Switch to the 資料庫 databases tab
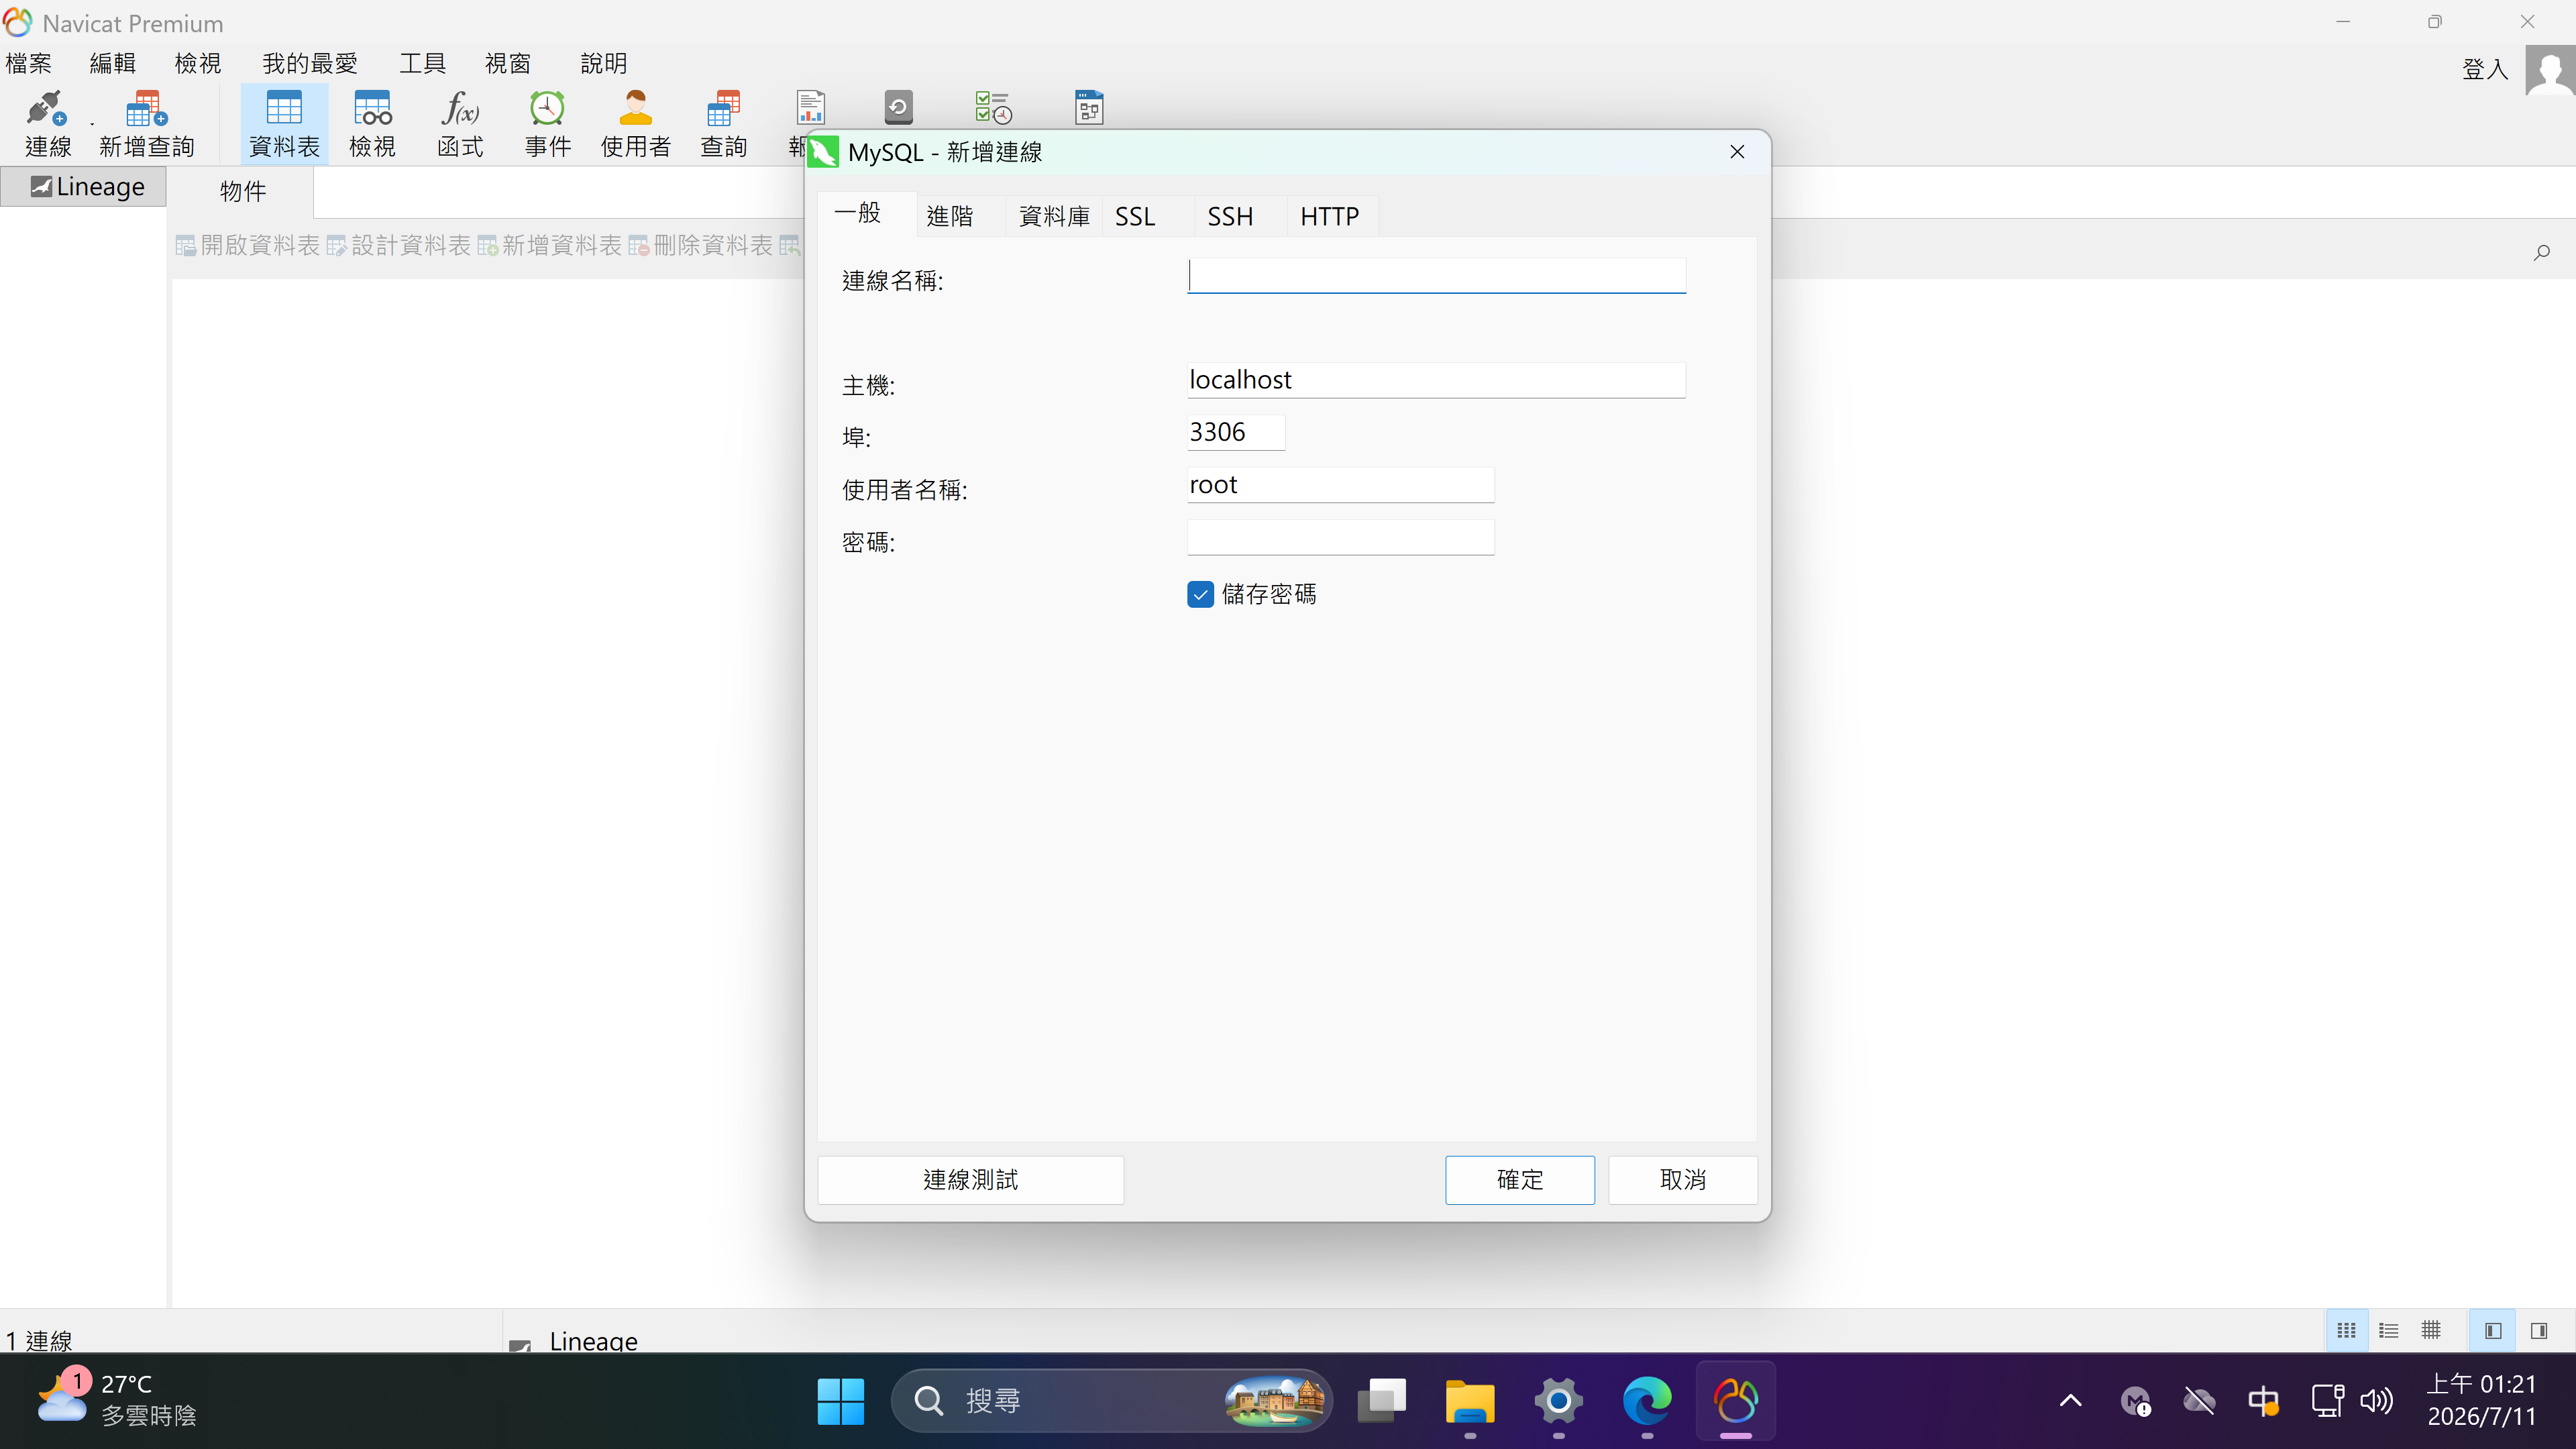Image resolution: width=2576 pixels, height=1449 pixels. [x=1054, y=216]
